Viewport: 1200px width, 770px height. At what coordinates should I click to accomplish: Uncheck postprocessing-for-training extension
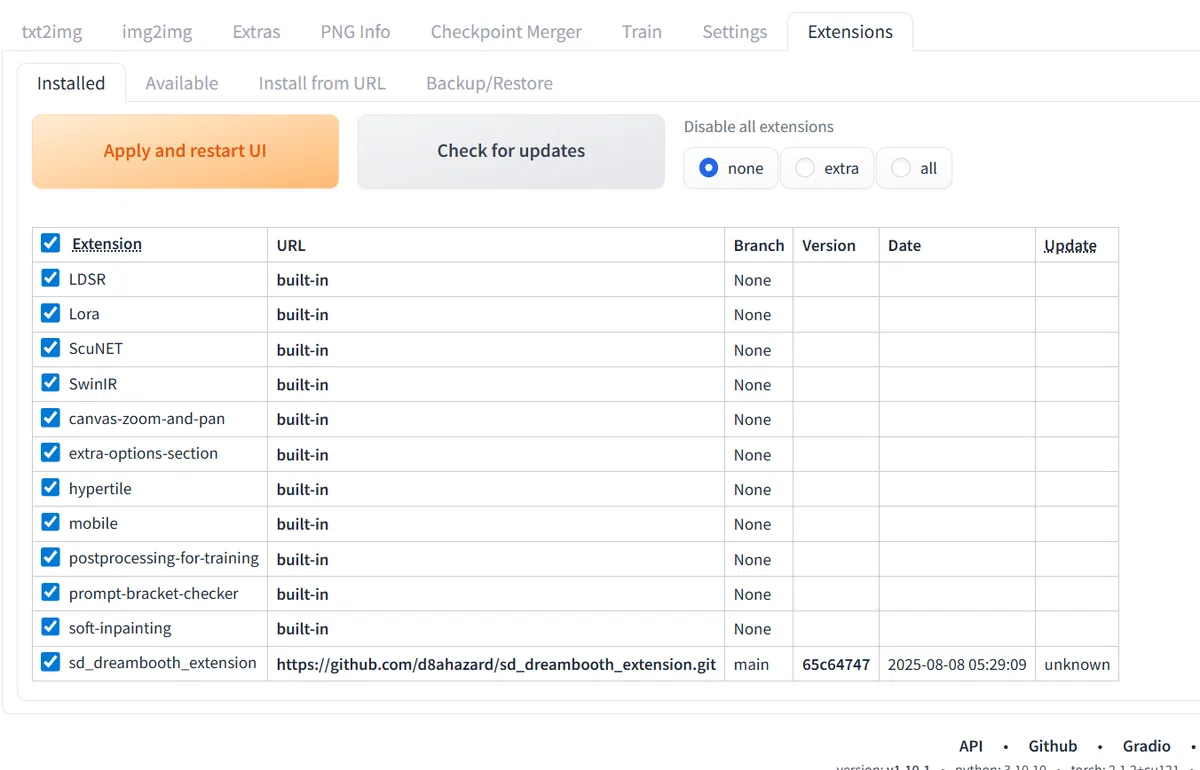51,557
